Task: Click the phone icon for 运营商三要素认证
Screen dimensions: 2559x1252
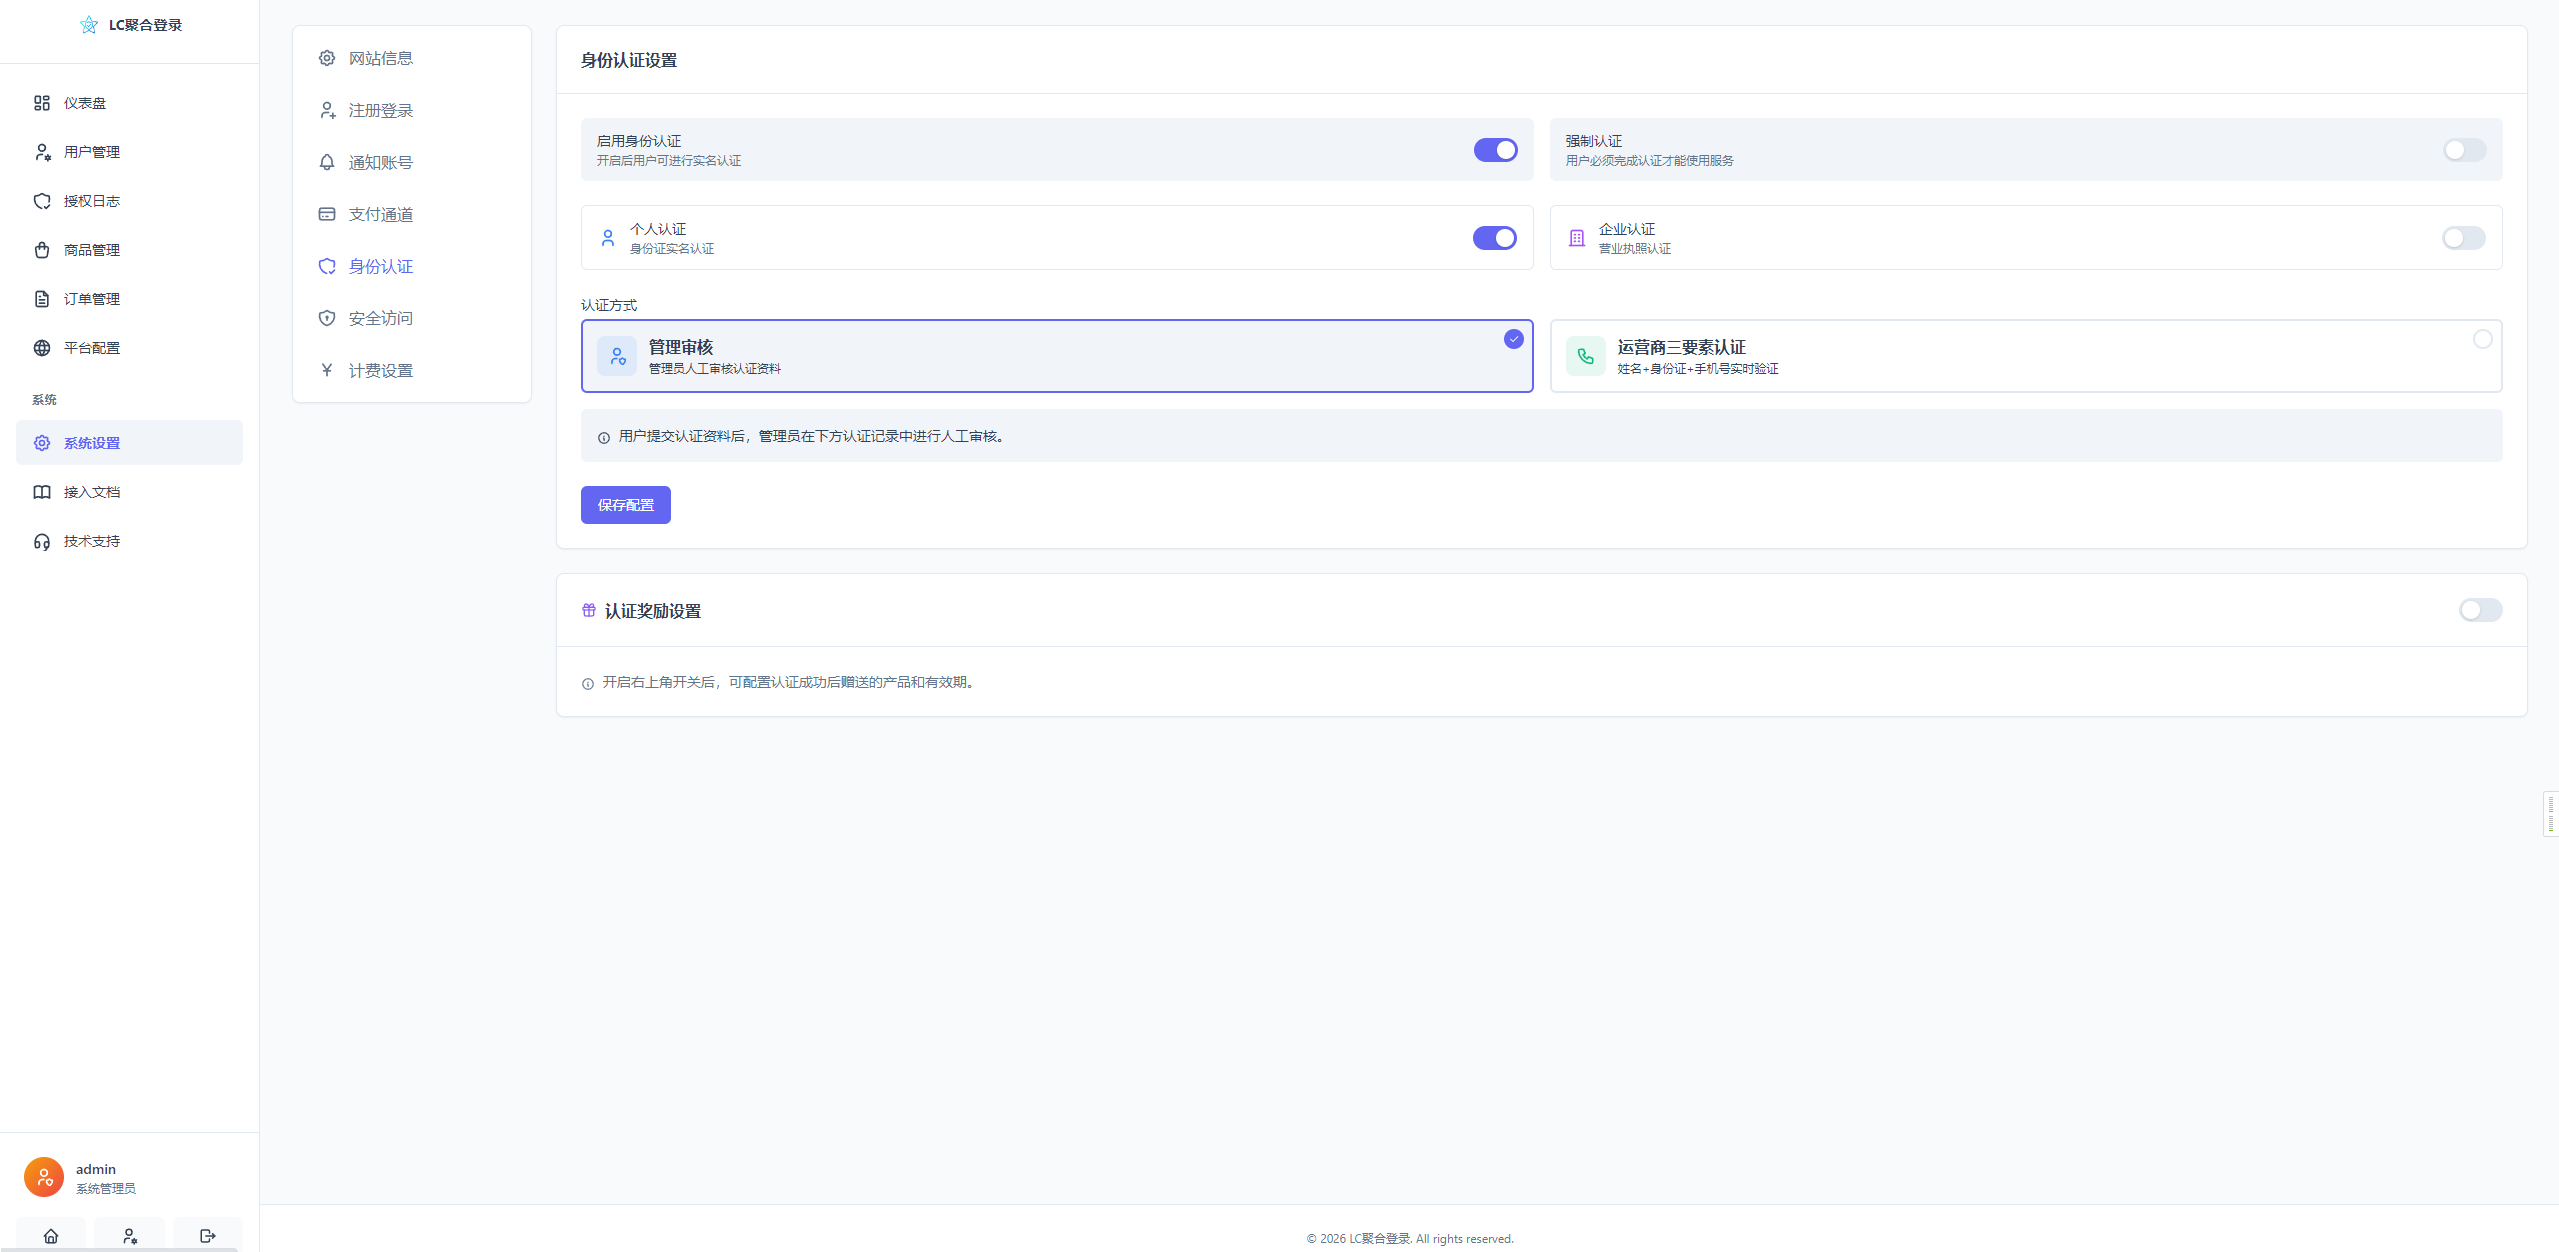Action: tap(1585, 356)
